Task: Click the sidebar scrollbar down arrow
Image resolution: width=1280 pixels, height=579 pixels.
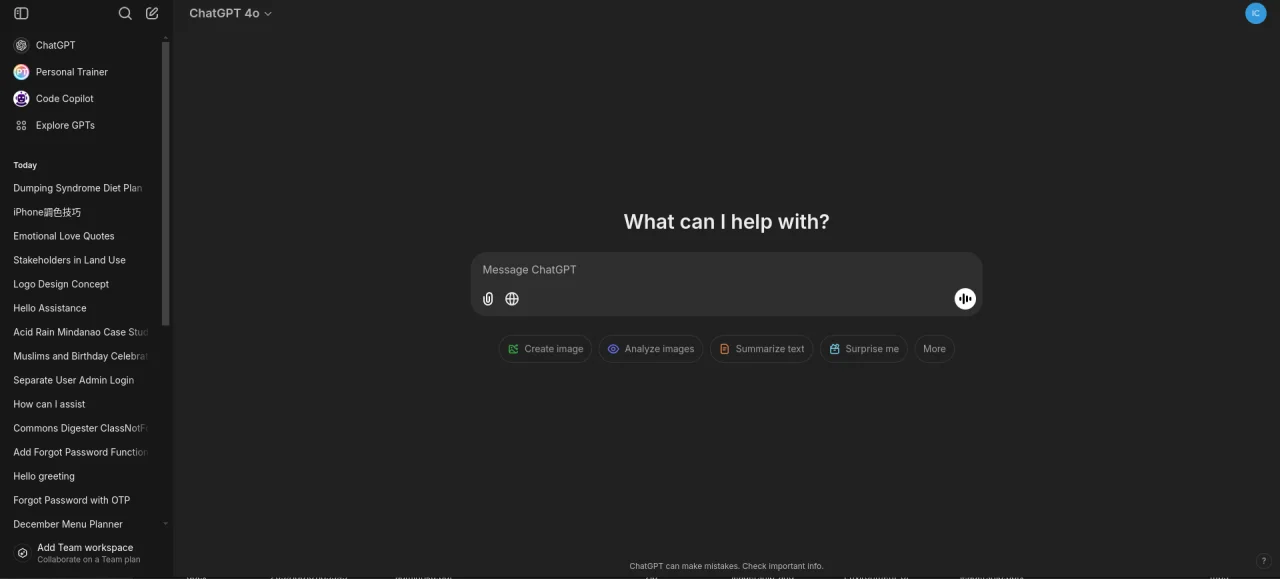Action: (x=166, y=524)
